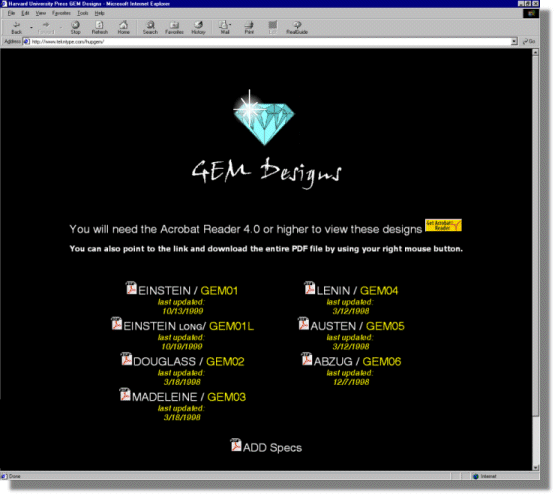Click the Stop toolbar button
The height and width of the screenshot is (496, 555).
(x=75, y=27)
